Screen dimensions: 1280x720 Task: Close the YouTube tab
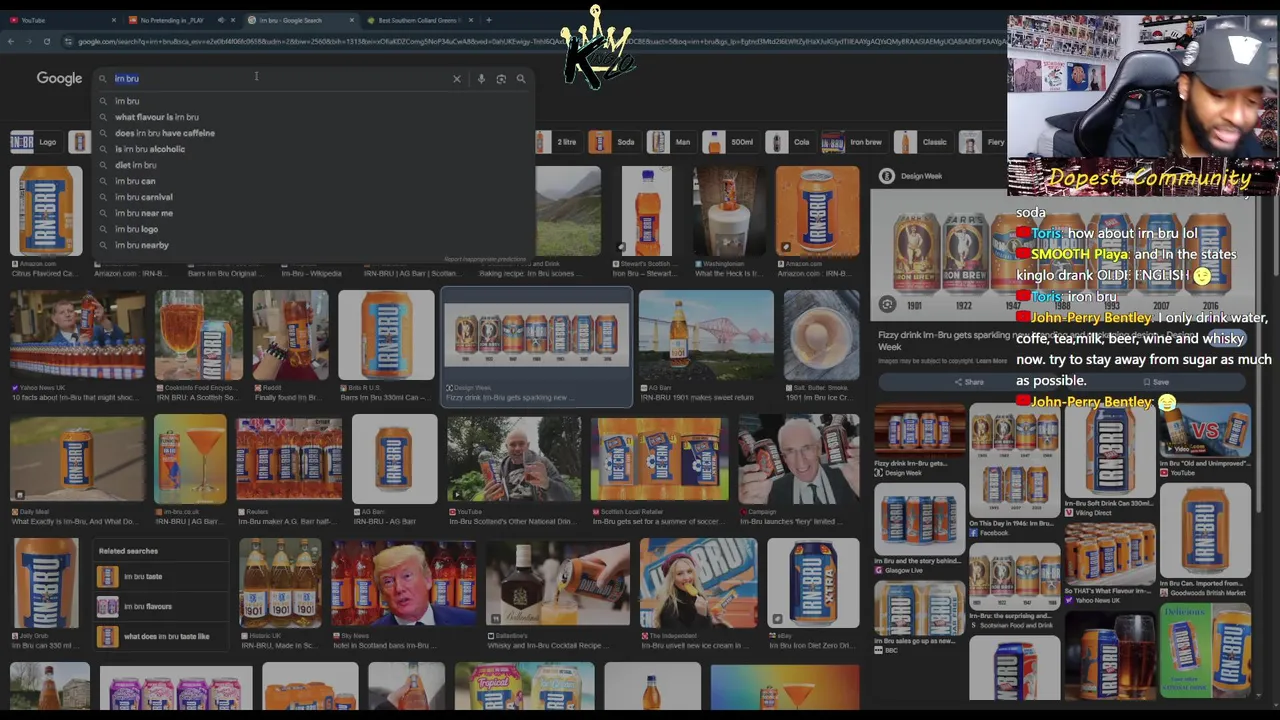113,20
